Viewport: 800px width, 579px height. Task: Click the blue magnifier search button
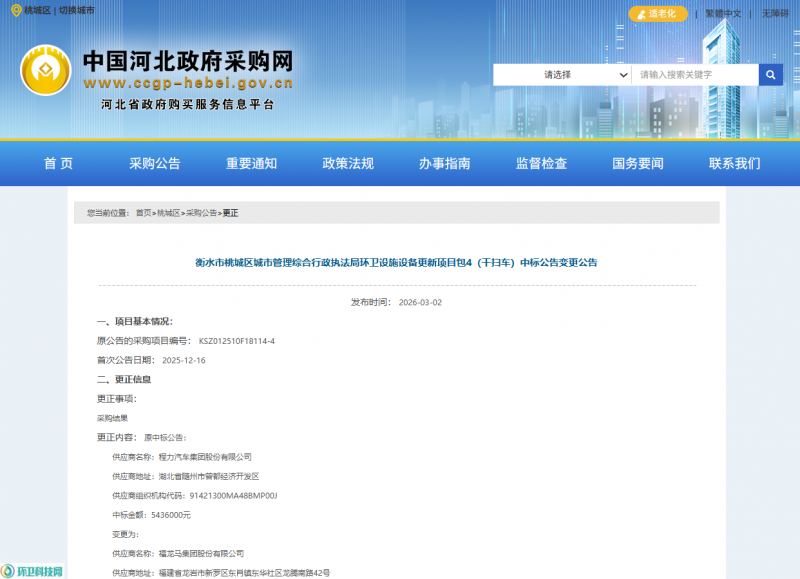pos(770,75)
